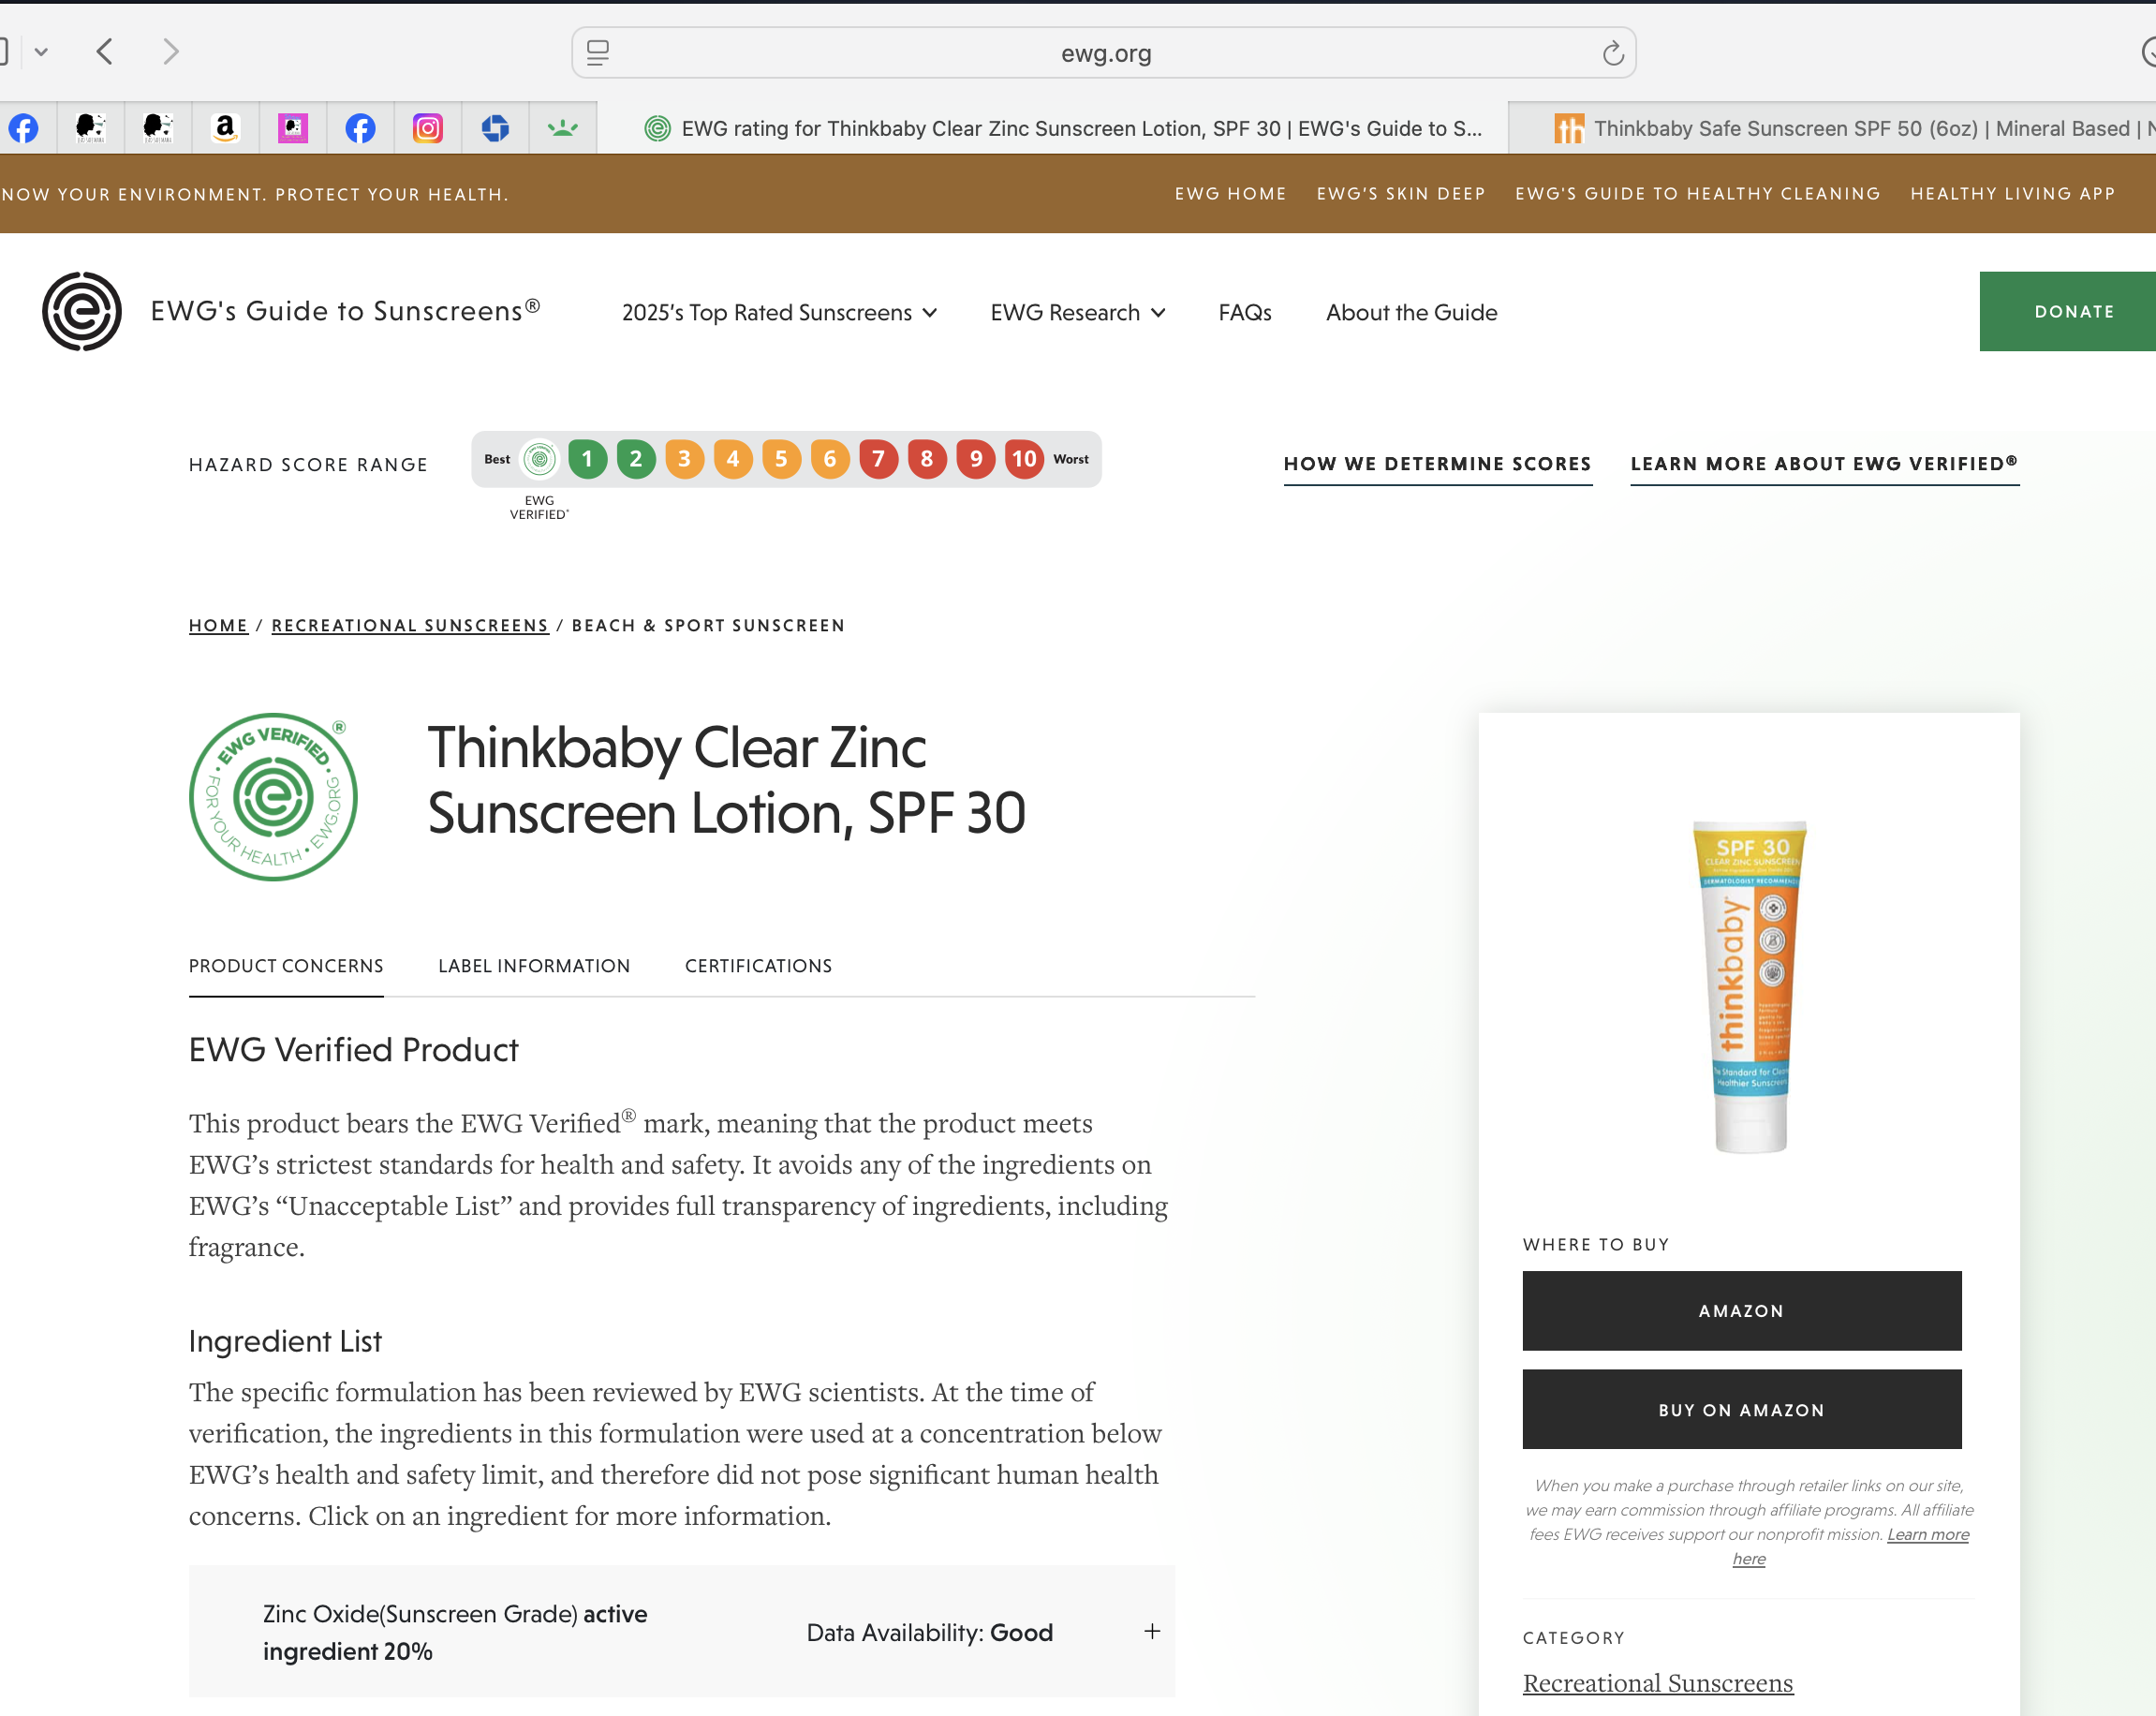
Task: Open the Instagram pinned tab
Action: point(427,128)
